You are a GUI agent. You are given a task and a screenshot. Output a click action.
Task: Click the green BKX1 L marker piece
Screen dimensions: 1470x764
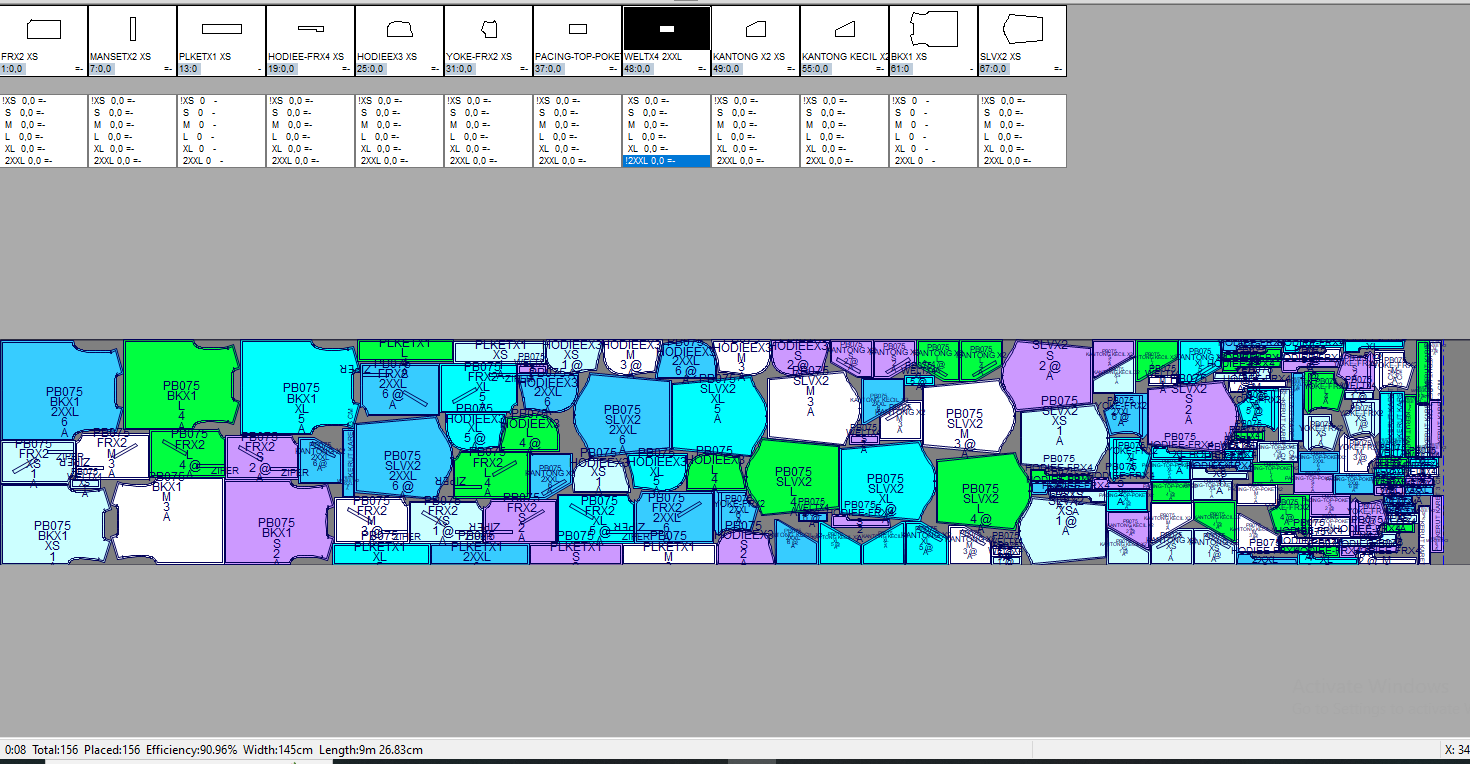tap(180, 385)
